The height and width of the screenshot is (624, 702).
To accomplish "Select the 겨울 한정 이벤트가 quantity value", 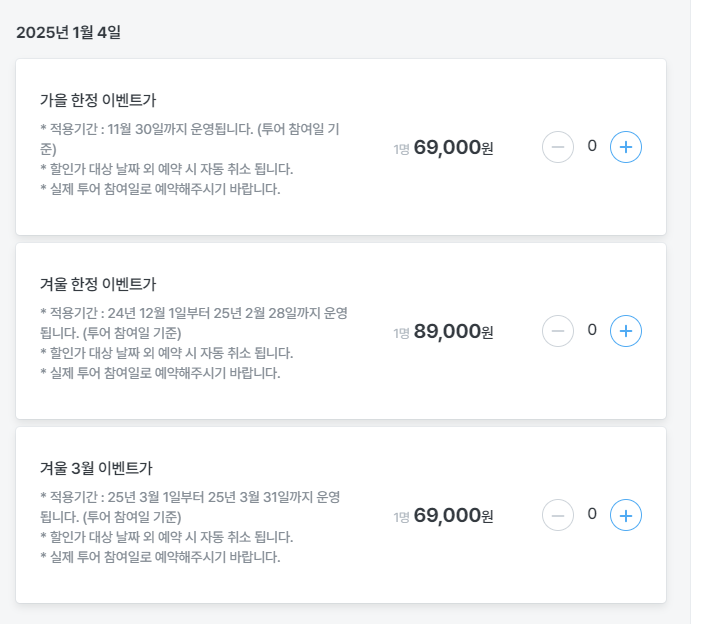I will tap(592, 329).
